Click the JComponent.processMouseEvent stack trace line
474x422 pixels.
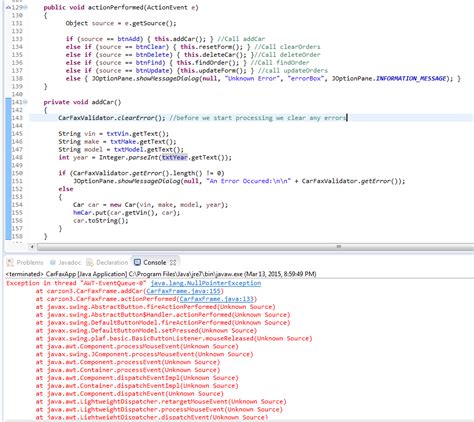(145, 354)
